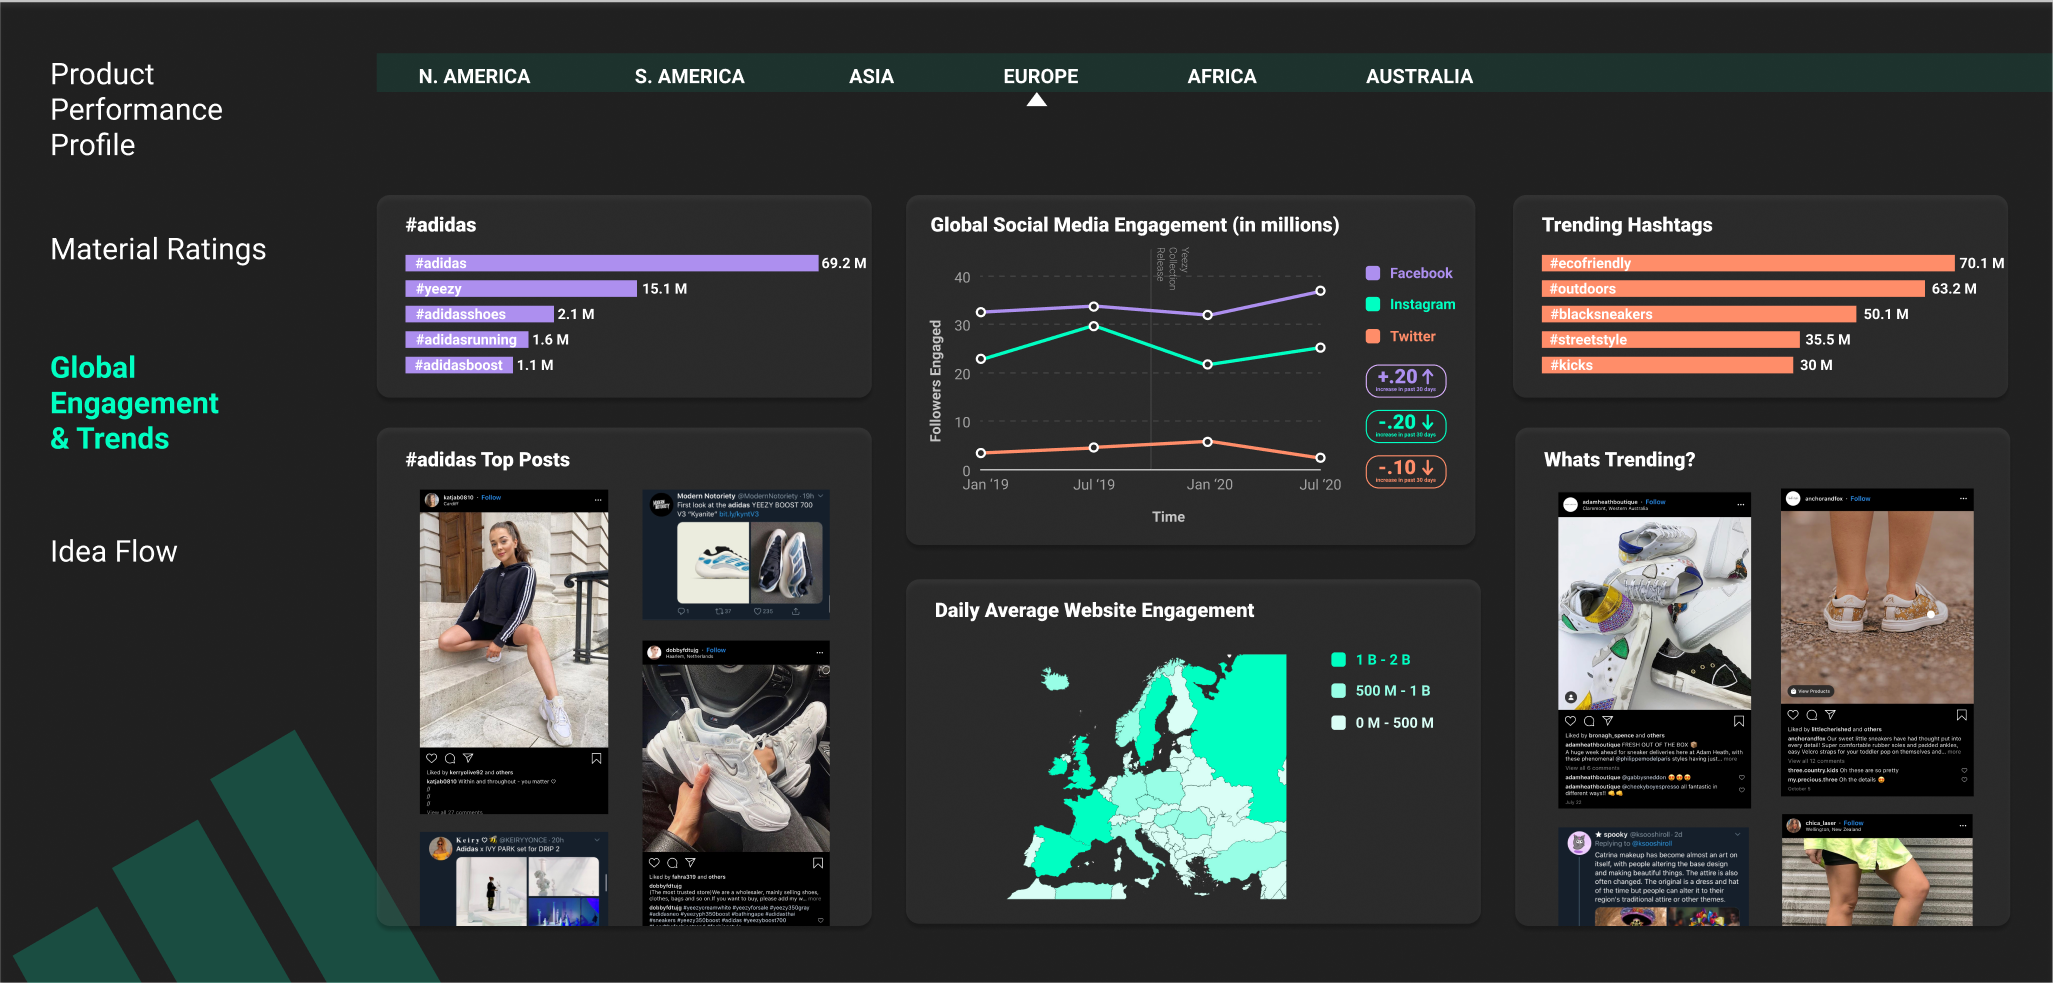Select the #ecofriendly hashtag bar
2053x983 pixels.
tap(1747, 263)
